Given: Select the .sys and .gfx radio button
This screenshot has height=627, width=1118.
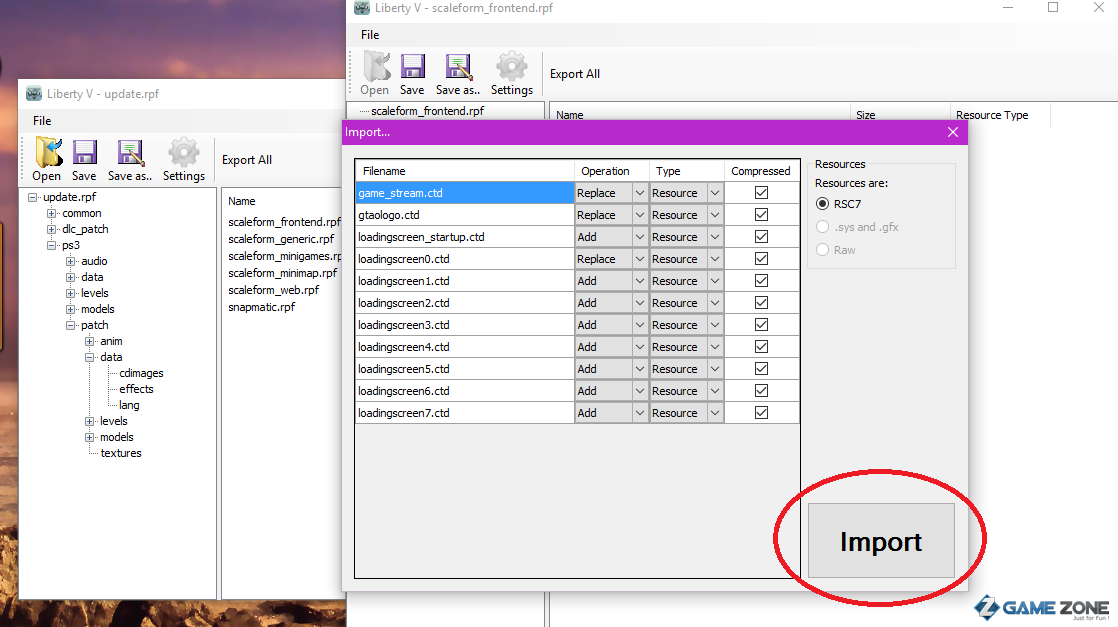Looking at the screenshot, I should (x=822, y=227).
